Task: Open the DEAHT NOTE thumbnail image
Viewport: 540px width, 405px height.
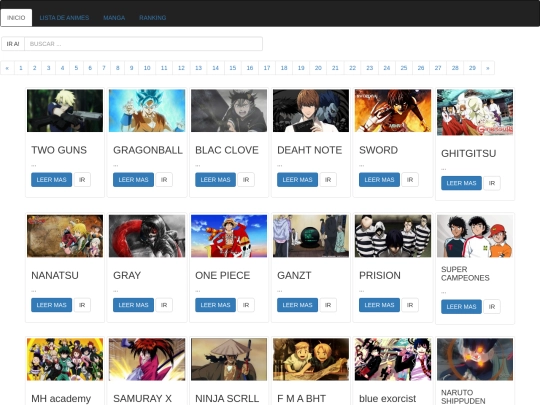Action: point(311,111)
